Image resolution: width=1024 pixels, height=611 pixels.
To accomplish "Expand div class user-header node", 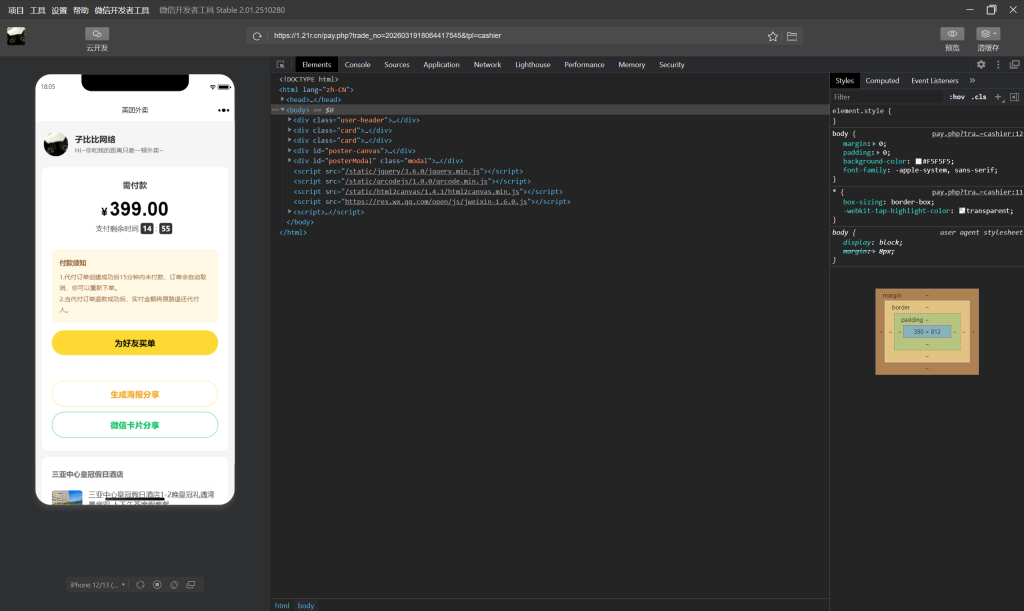I will pos(290,120).
